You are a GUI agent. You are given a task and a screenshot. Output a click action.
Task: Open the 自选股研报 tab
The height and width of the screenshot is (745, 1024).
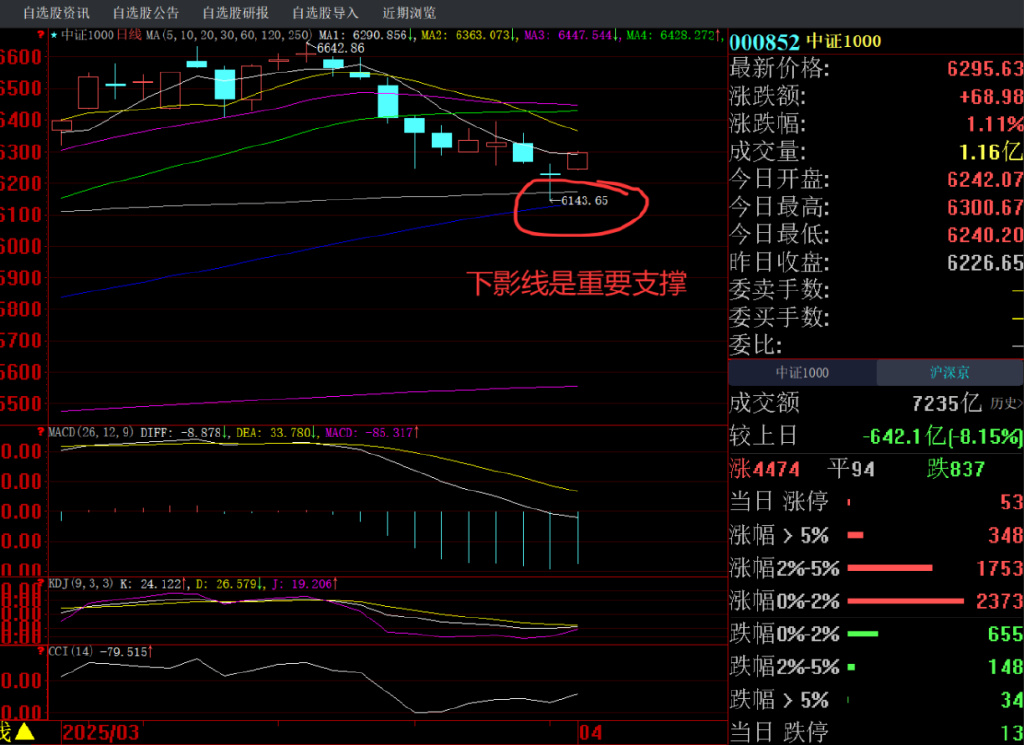[x=236, y=13]
